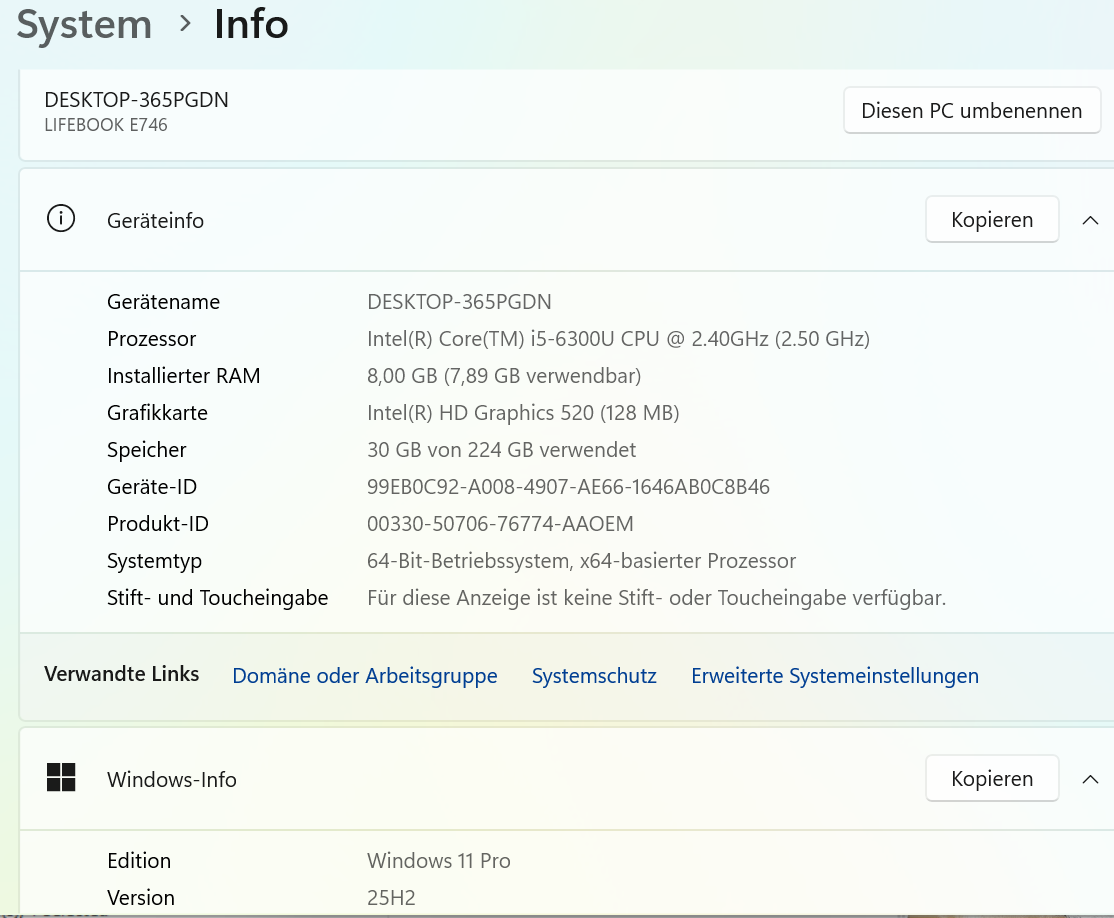Rename this PC via Diesen PC umbenennen
Image resolution: width=1114 pixels, height=918 pixels.
click(x=971, y=111)
